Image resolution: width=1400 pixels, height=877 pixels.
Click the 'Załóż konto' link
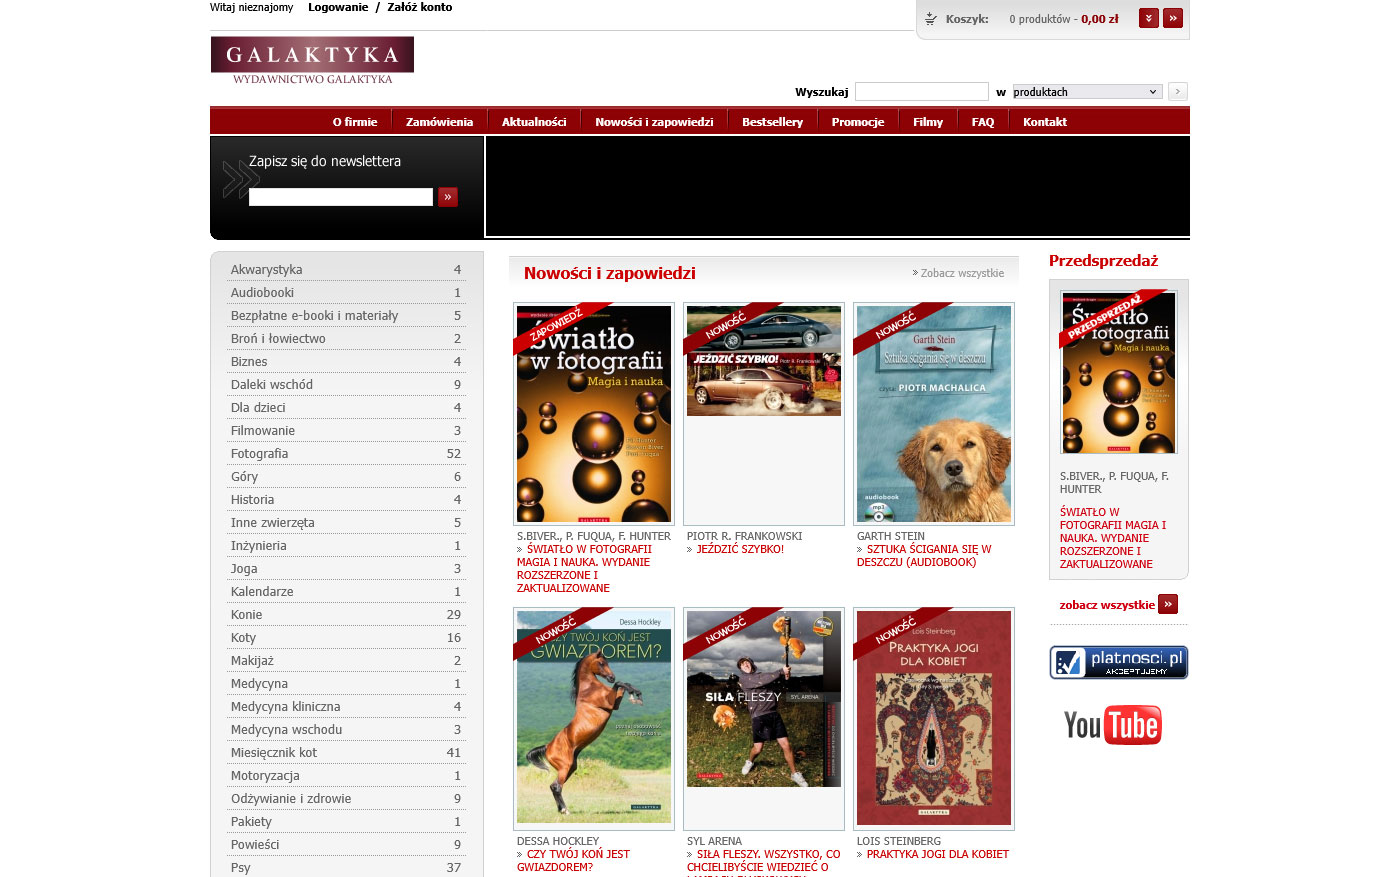click(419, 7)
